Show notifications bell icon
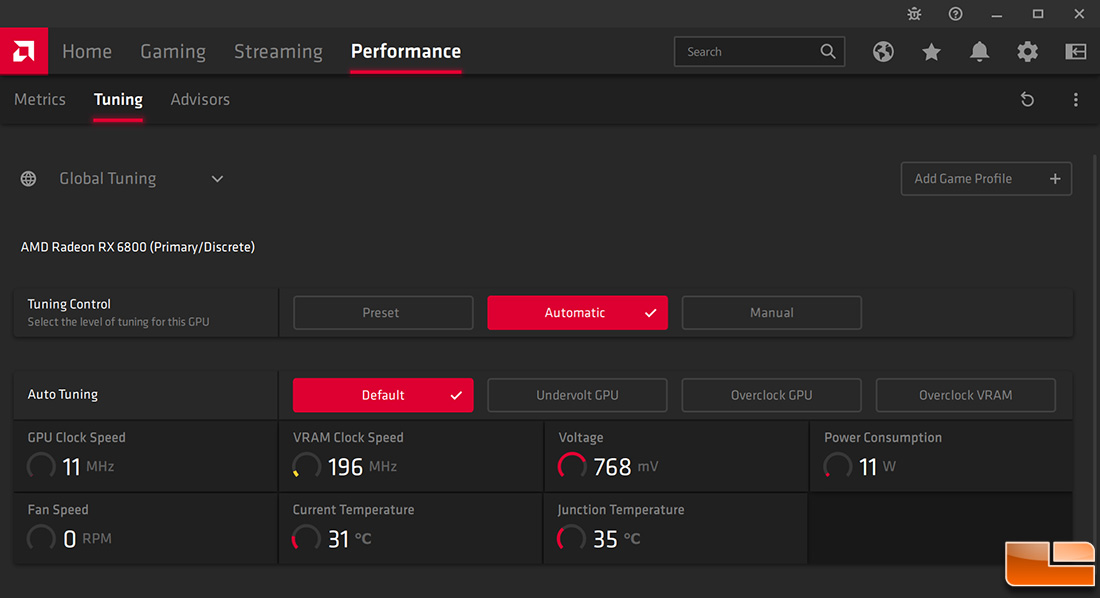This screenshot has height=598, width=1100. point(979,52)
